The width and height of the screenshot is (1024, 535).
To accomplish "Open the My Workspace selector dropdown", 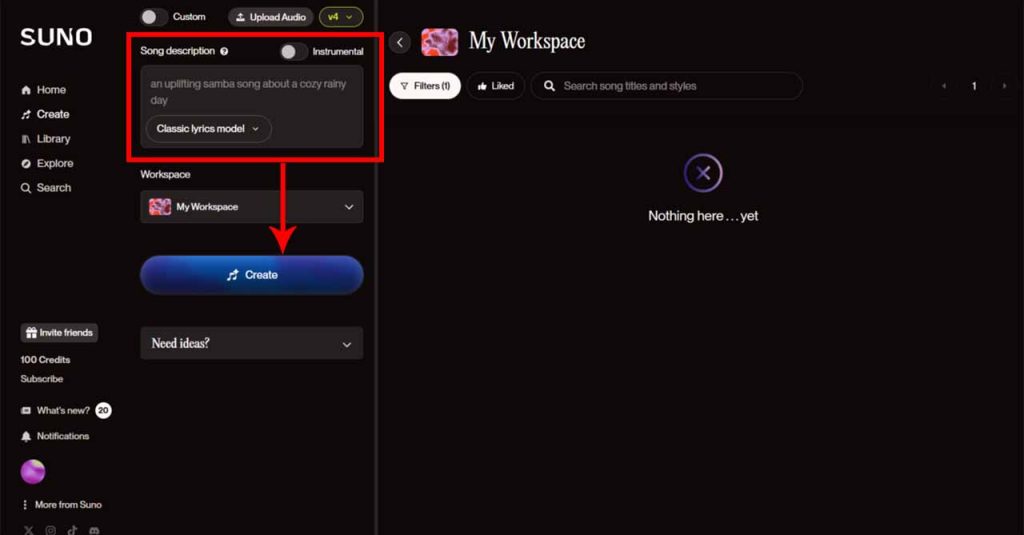I will pyautogui.click(x=251, y=207).
